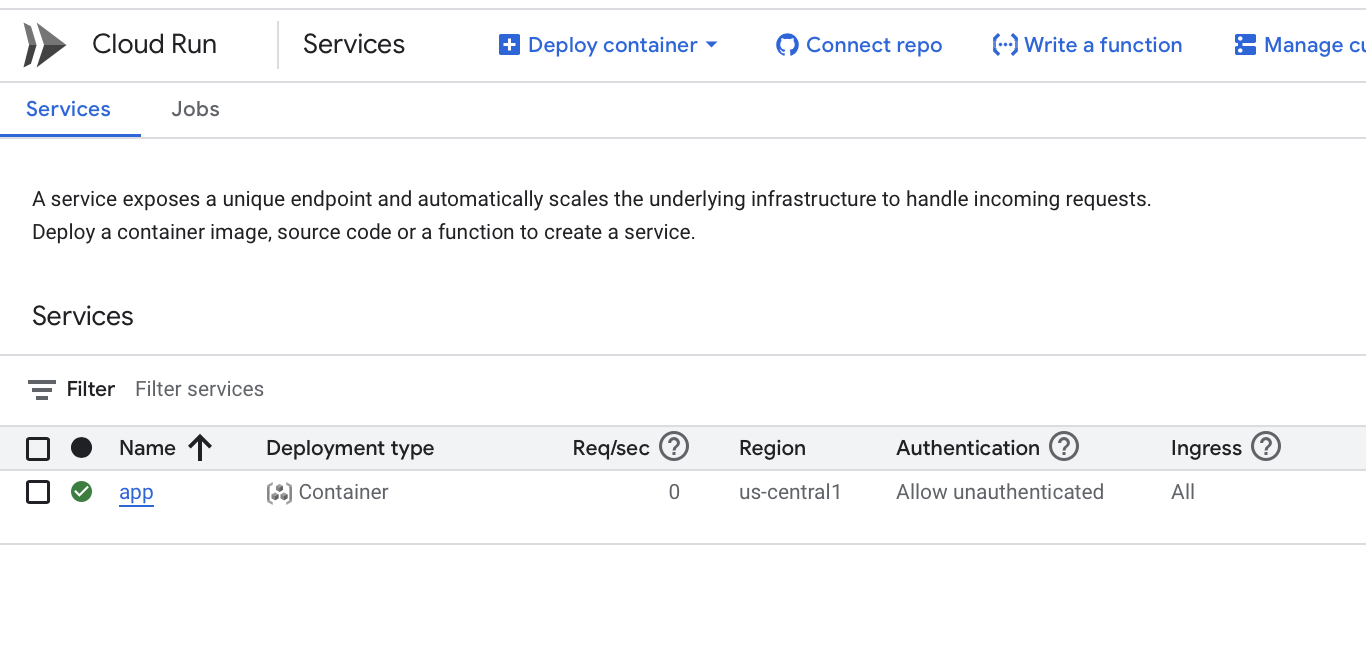This screenshot has height=654, width=1366.
Task: Open the app service link
Action: [x=136, y=493]
